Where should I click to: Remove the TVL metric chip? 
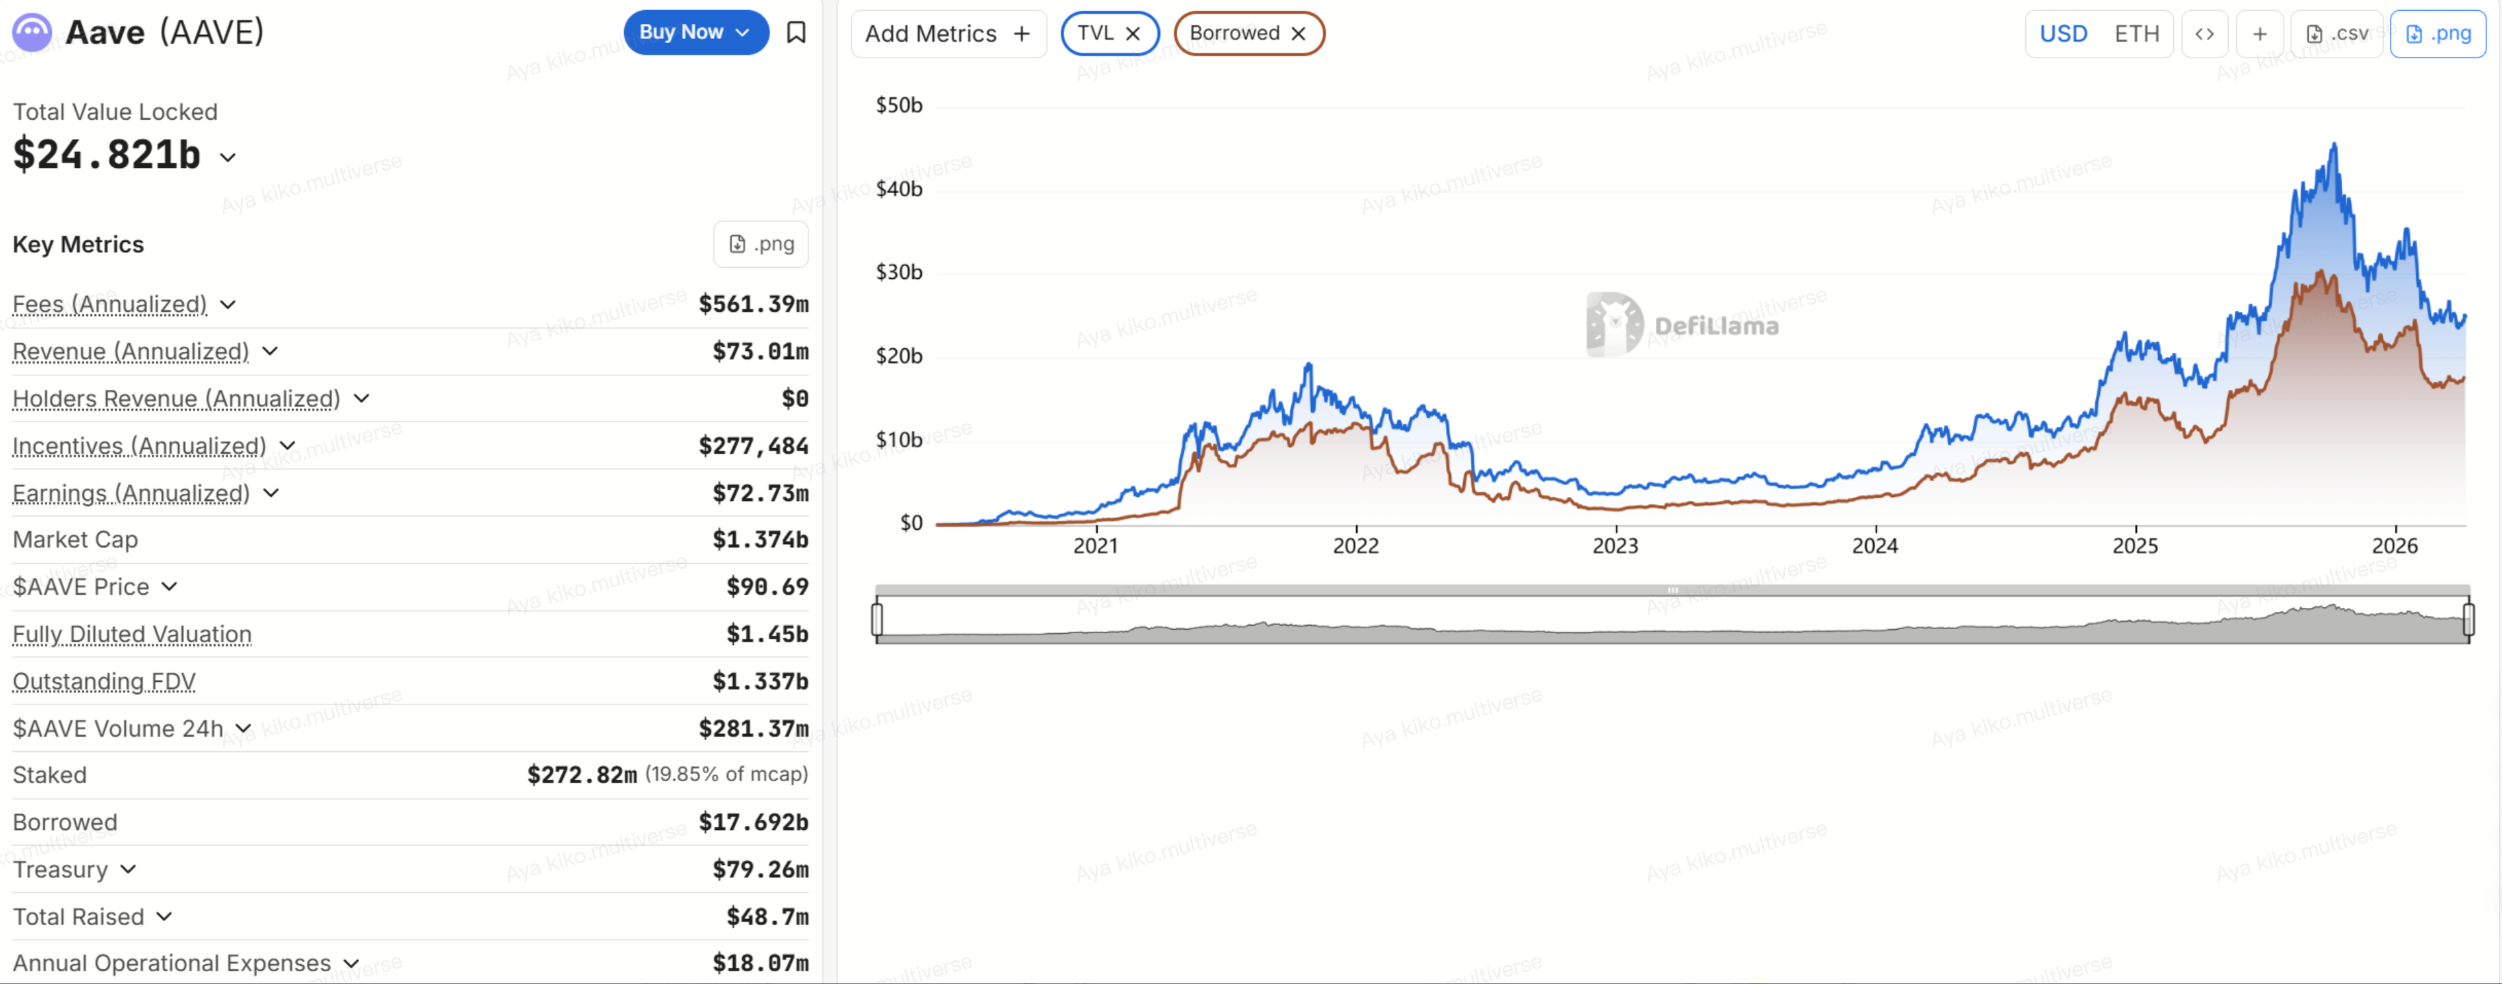pos(1133,34)
